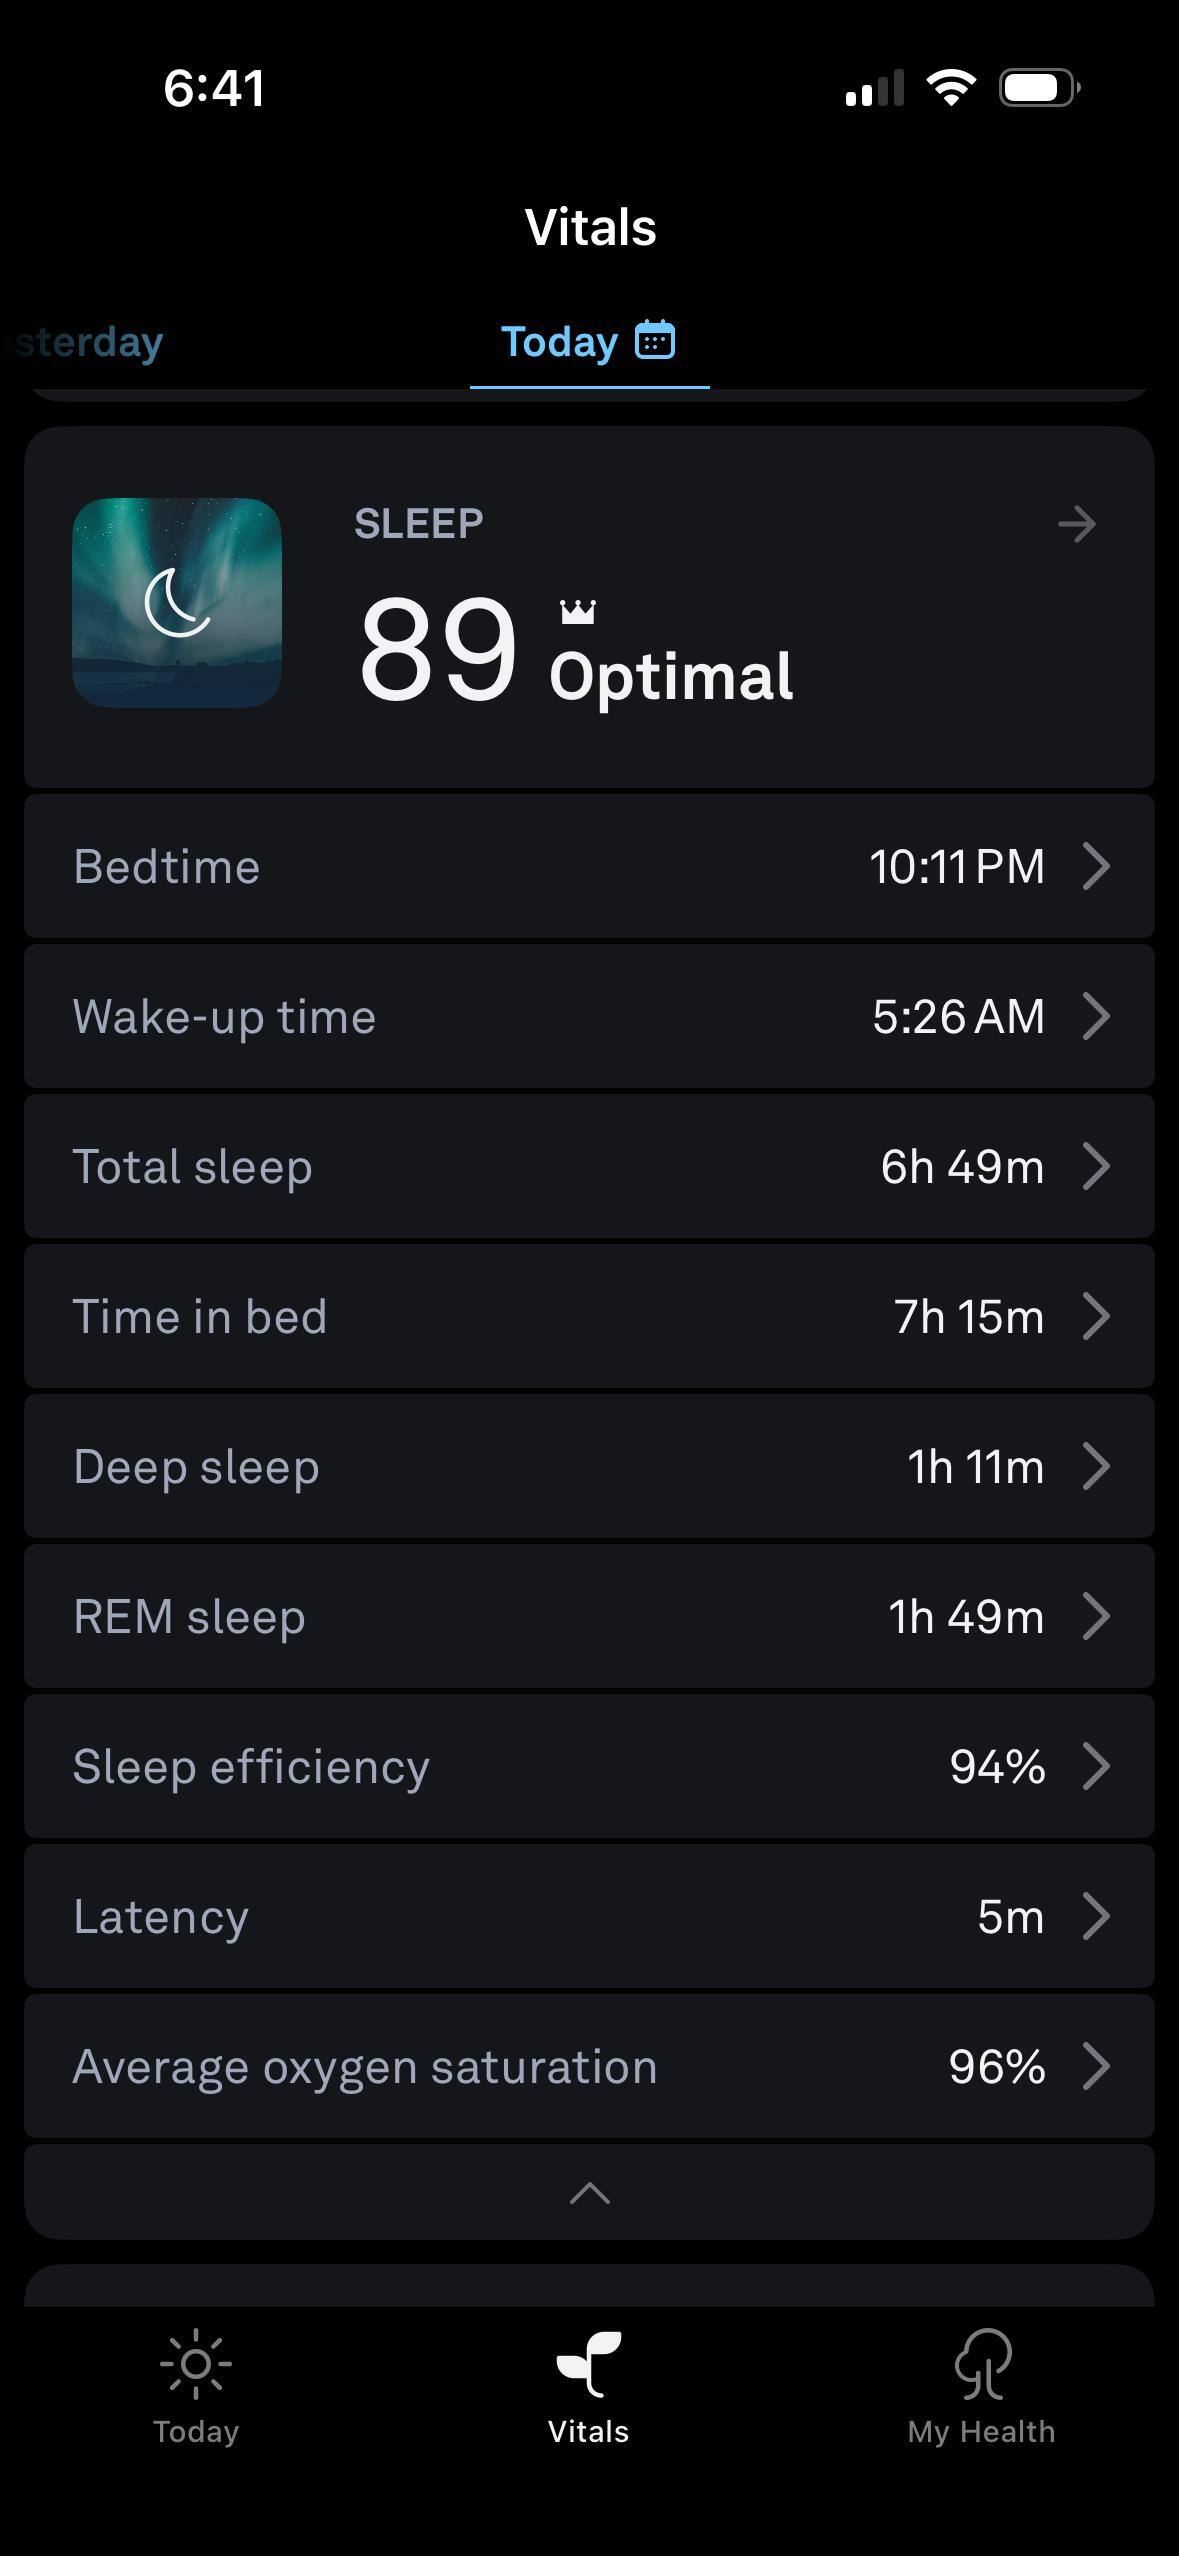Image resolution: width=1179 pixels, height=2556 pixels.
Task: Open the My Health tree icon
Action: click(x=982, y=2366)
